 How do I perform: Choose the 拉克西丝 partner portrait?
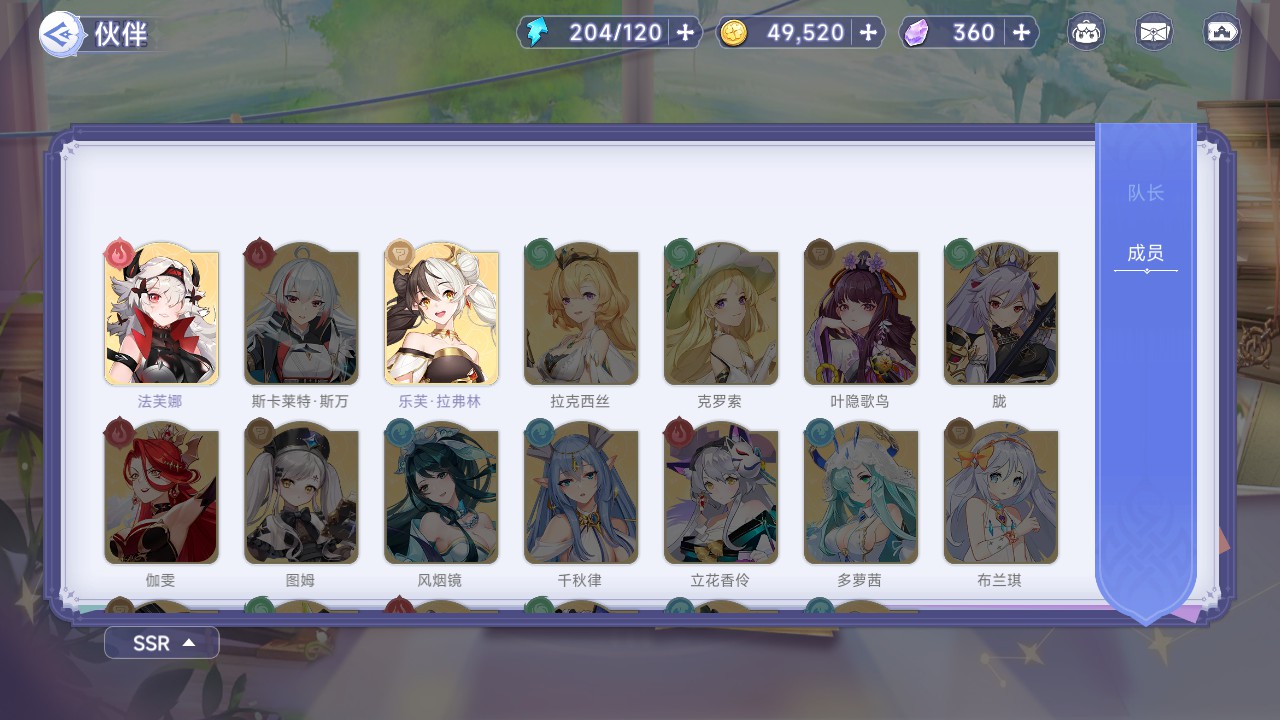(x=581, y=314)
